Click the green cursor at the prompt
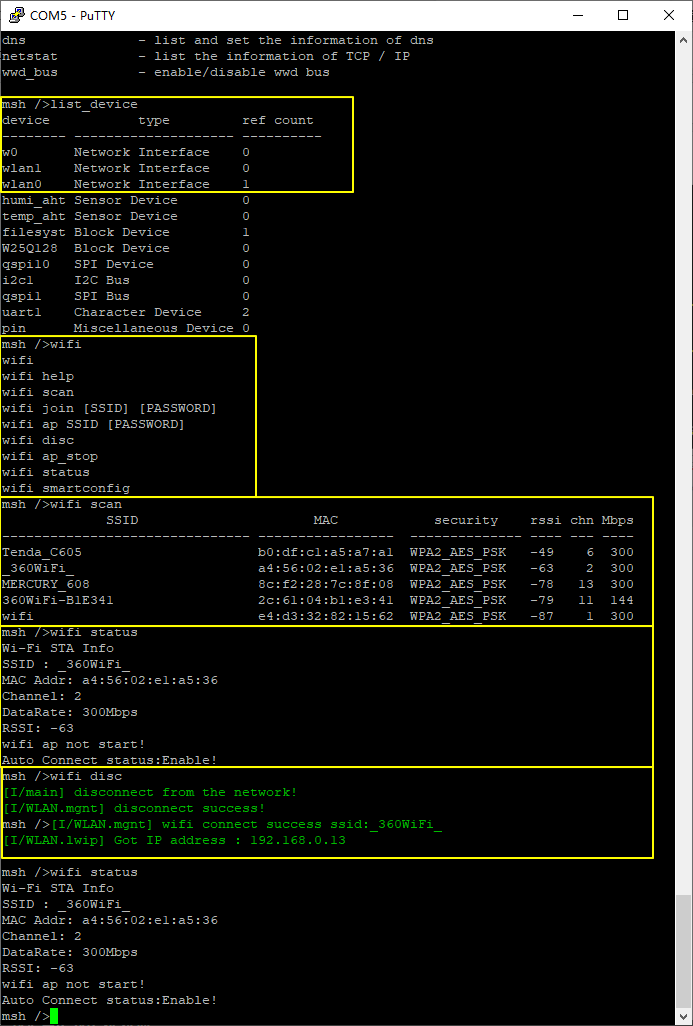 tap(54, 1016)
